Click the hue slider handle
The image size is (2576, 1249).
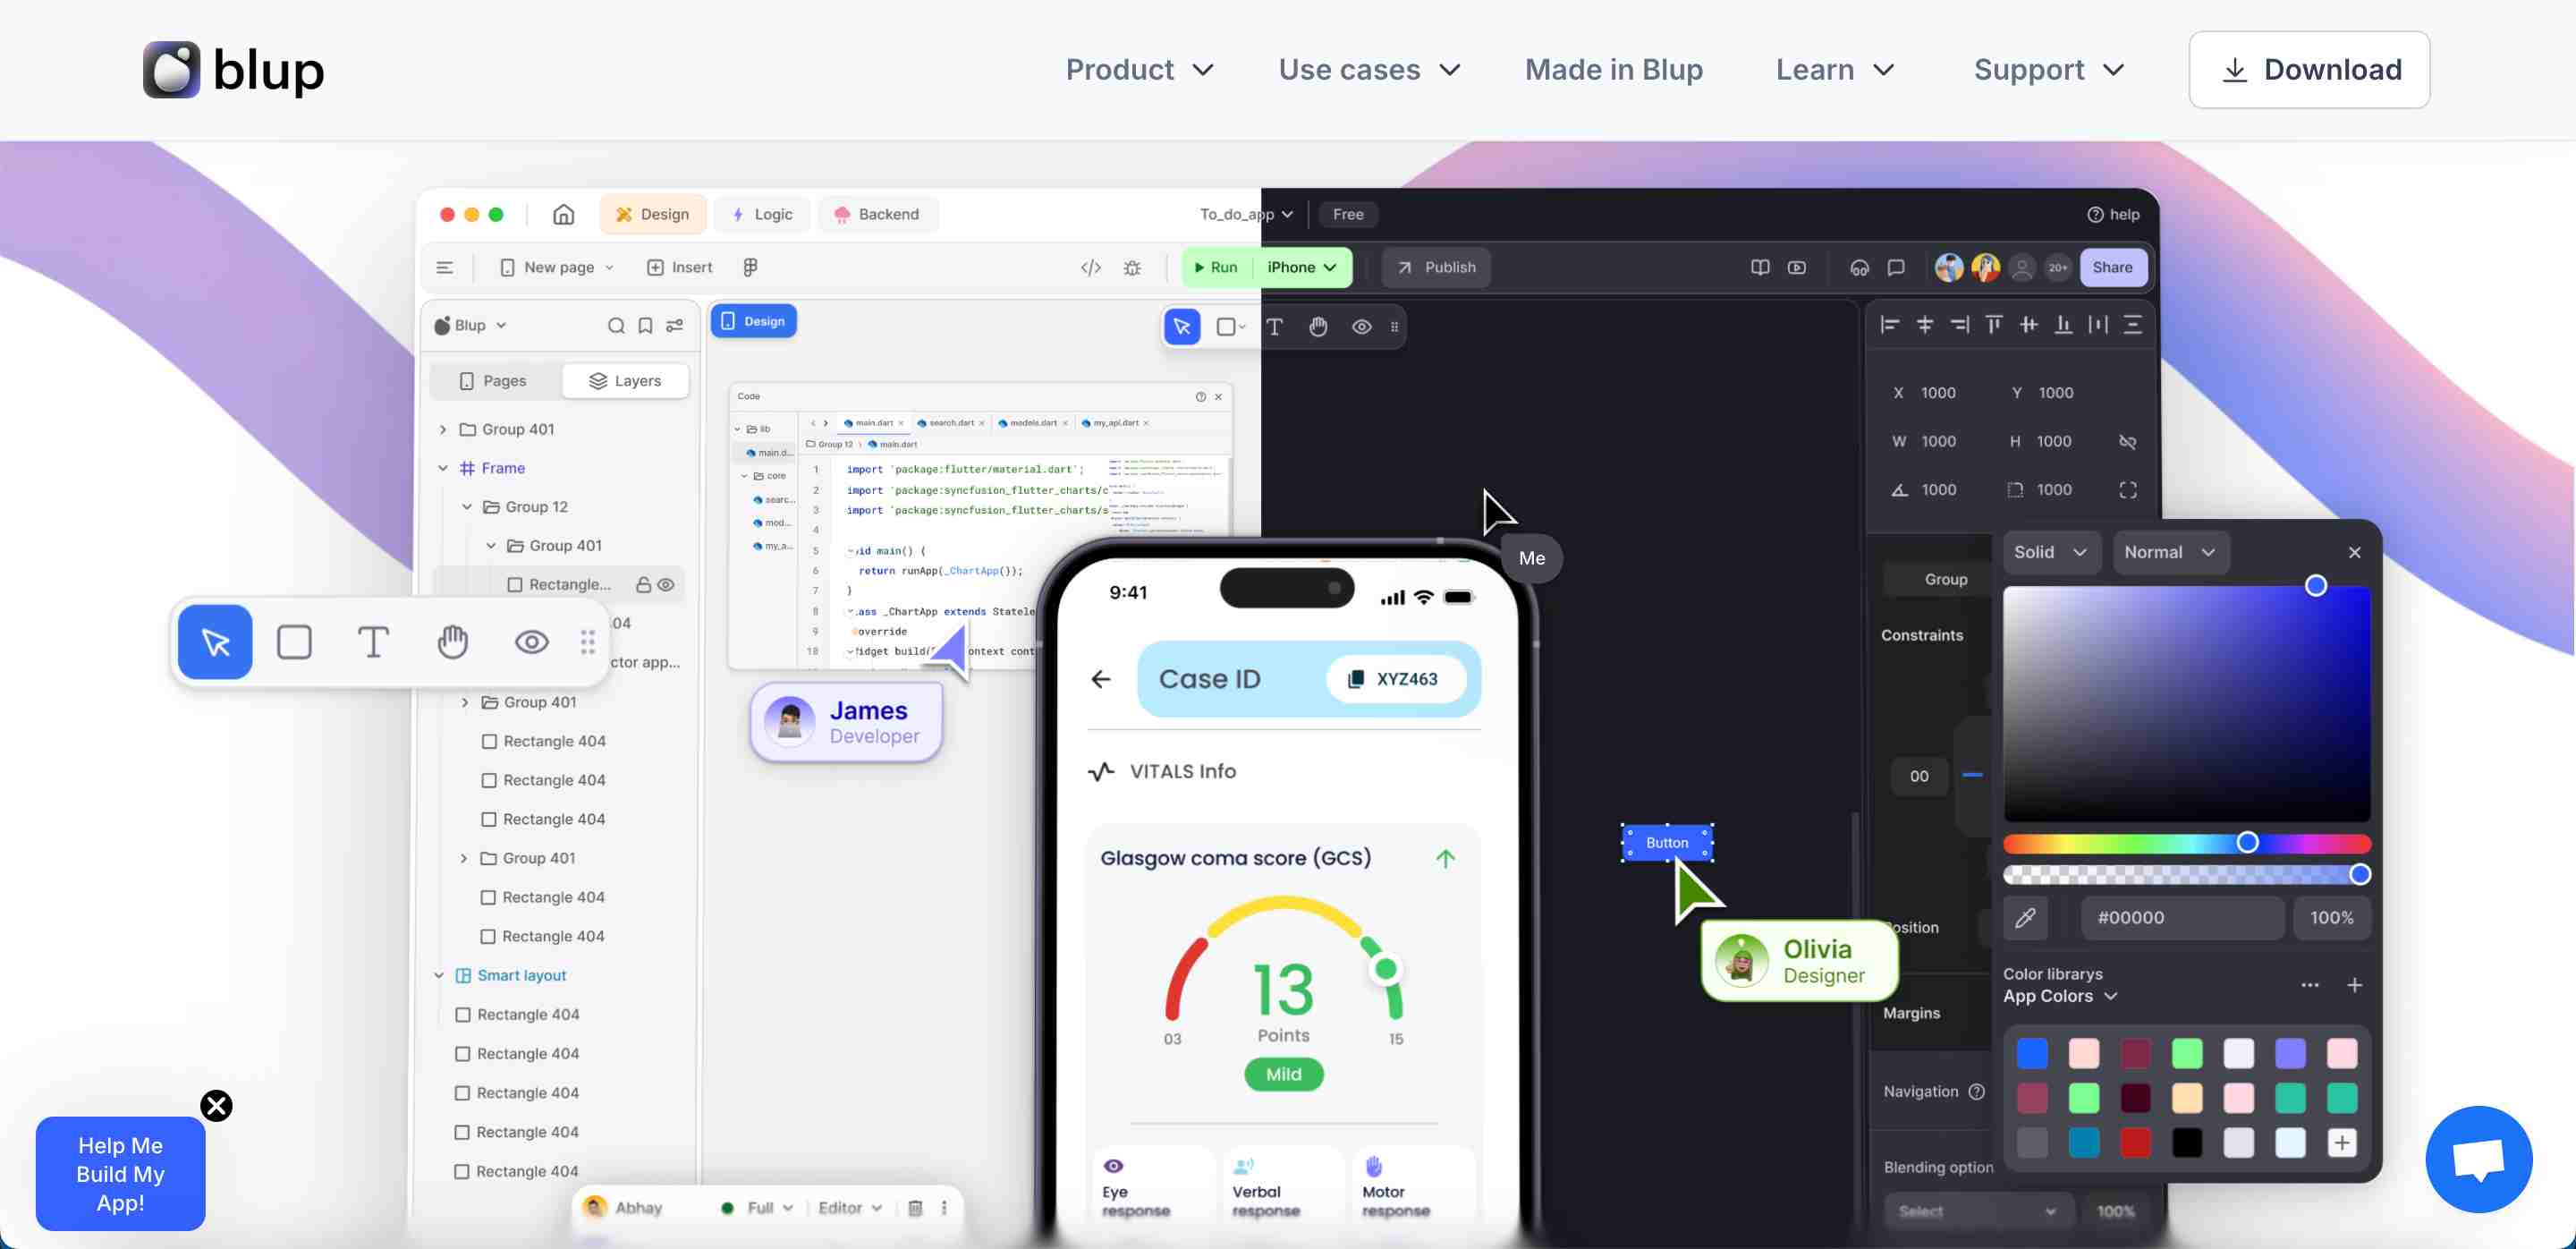coord(2247,842)
